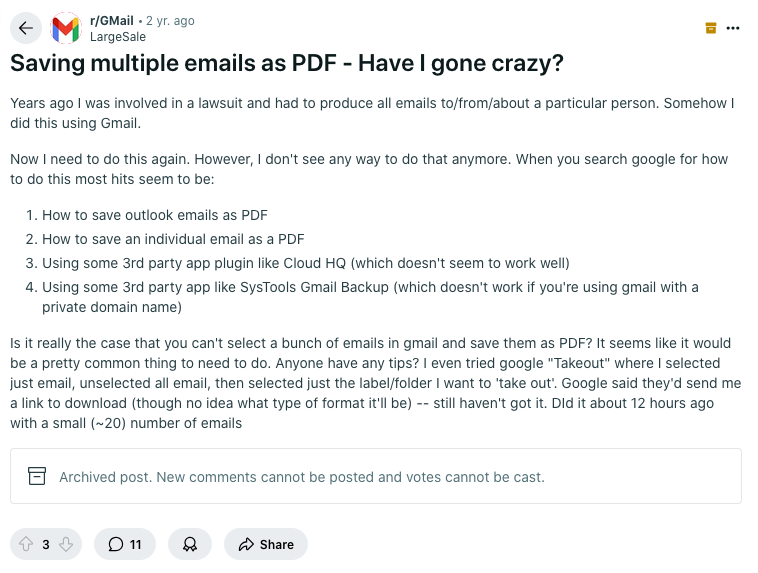
Task: Open the r/GMail subreddit link
Action: coord(113,21)
